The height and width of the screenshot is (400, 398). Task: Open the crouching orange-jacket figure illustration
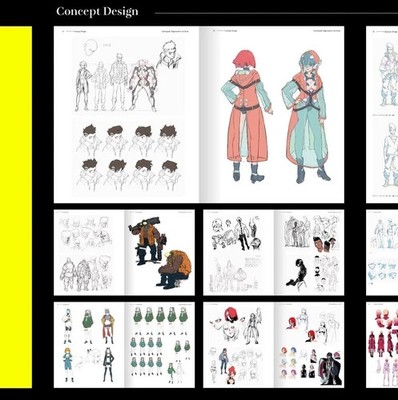tap(174, 269)
